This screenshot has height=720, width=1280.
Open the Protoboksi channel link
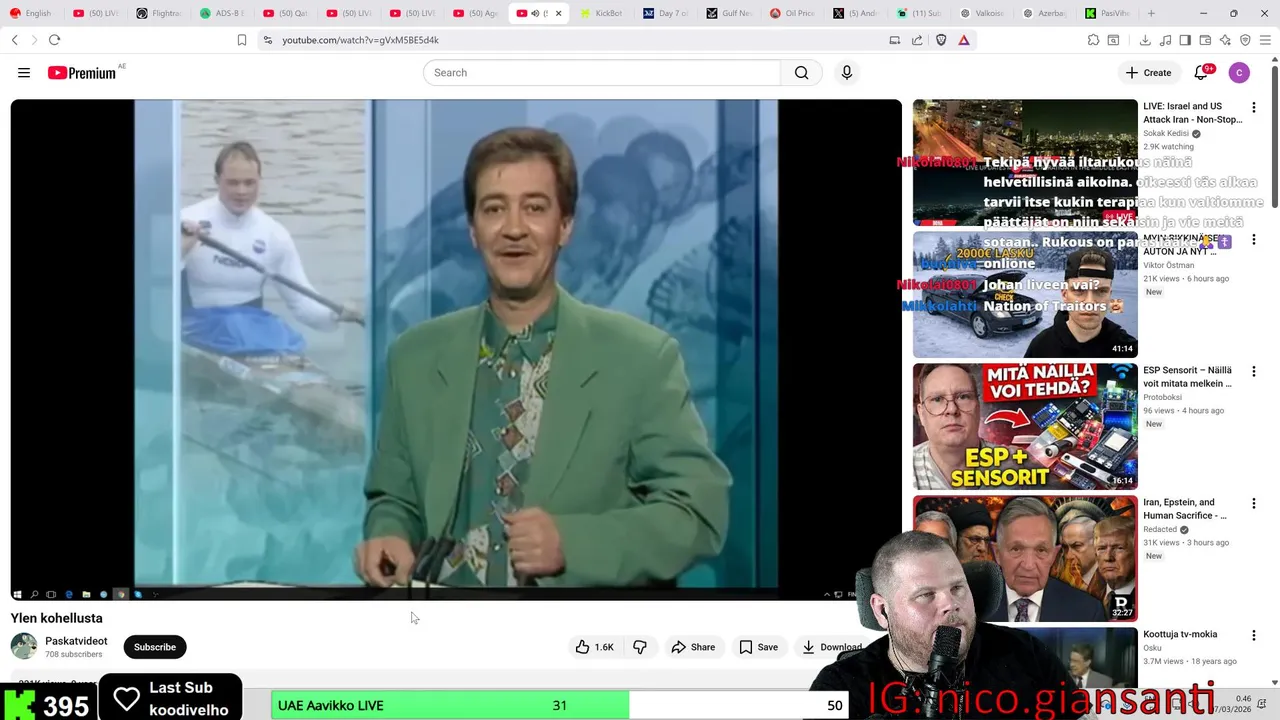click(1165, 397)
